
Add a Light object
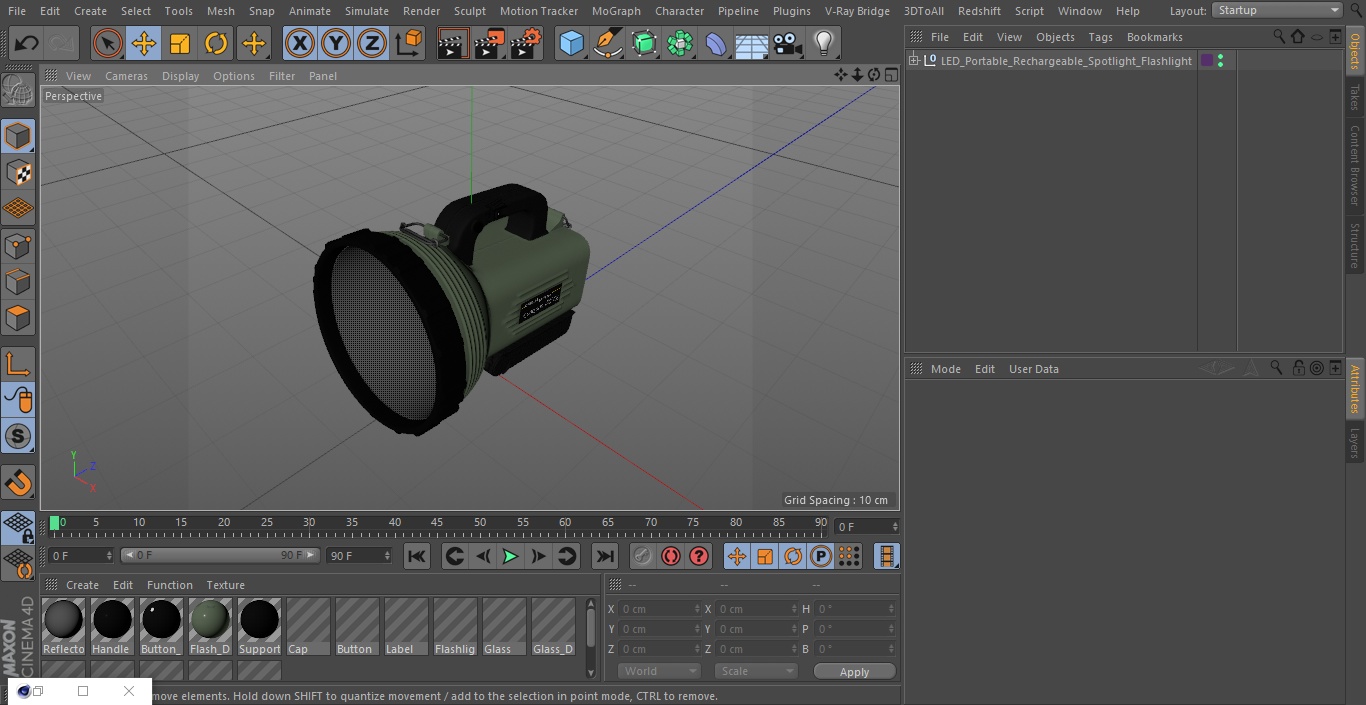coord(824,43)
